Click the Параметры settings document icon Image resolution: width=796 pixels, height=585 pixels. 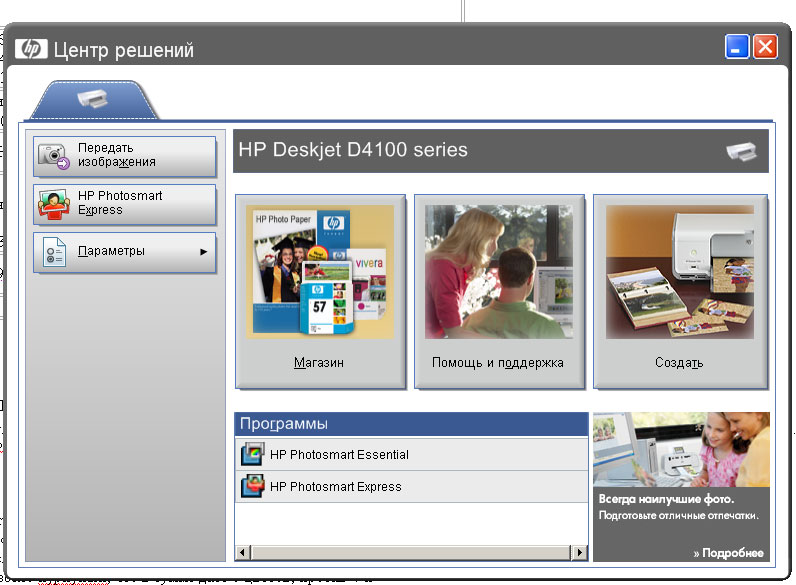point(54,252)
